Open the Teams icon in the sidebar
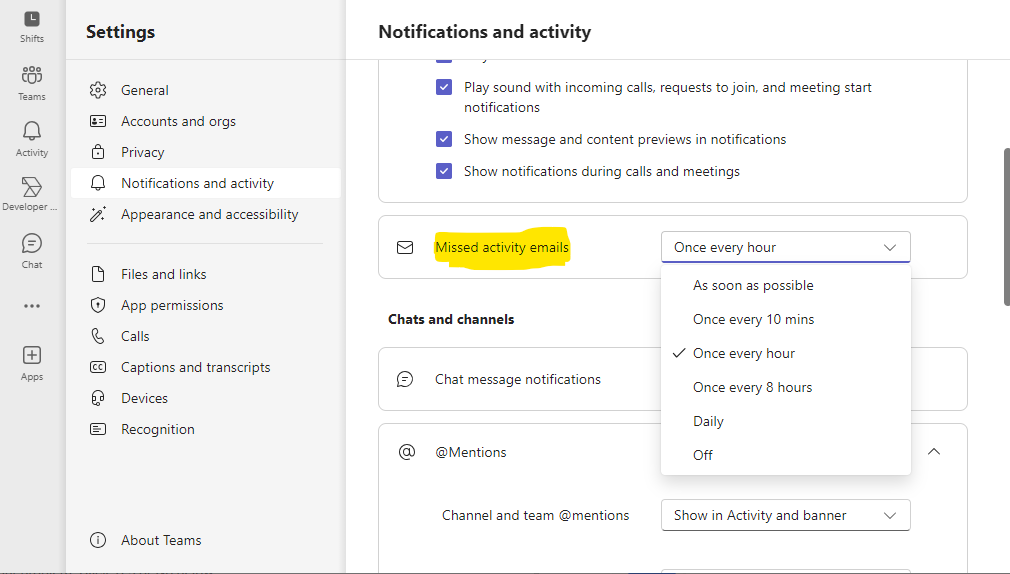The width and height of the screenshot is (1010, 574). (32, 83)
